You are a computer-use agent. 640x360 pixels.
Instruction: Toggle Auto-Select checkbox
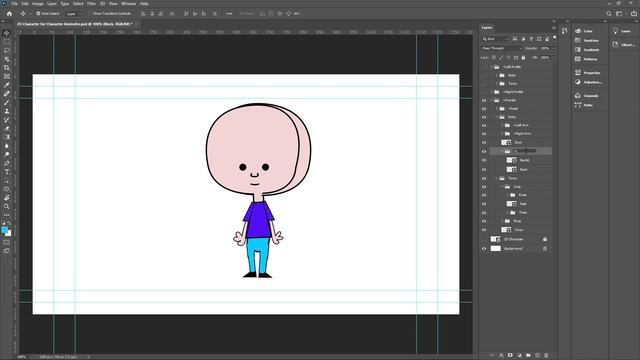38,13
